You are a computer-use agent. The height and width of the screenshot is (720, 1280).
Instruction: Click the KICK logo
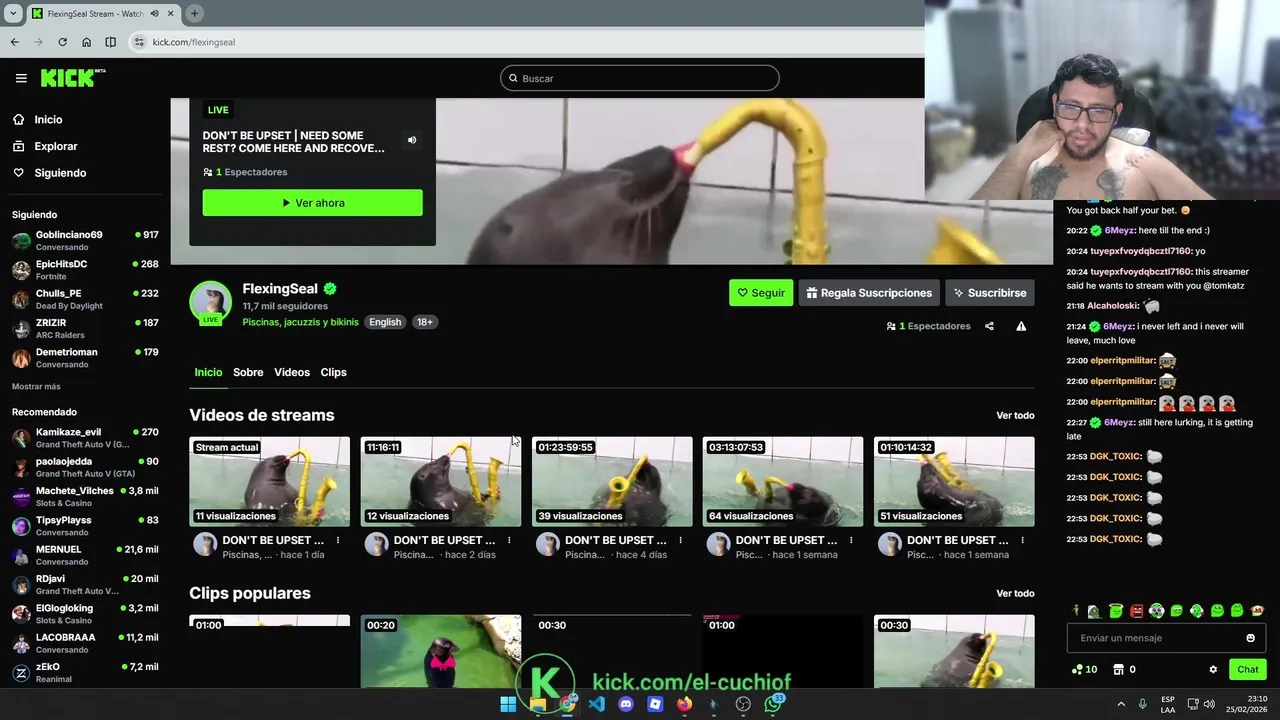click(x=73, y=78)
